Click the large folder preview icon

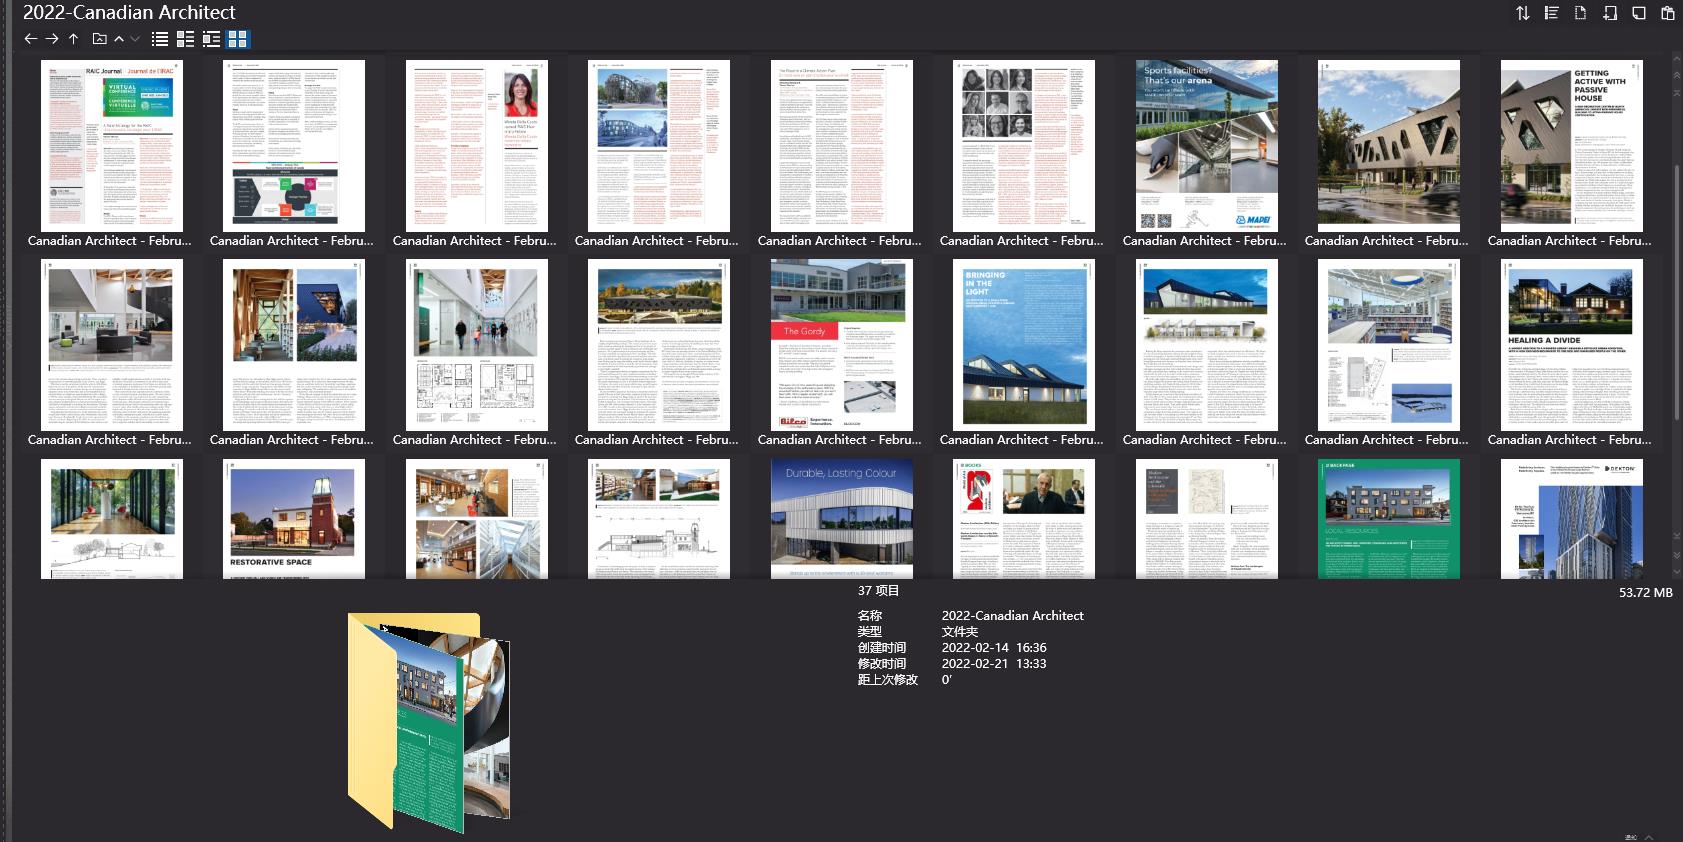pyautogui.click(x=429, y=723)
